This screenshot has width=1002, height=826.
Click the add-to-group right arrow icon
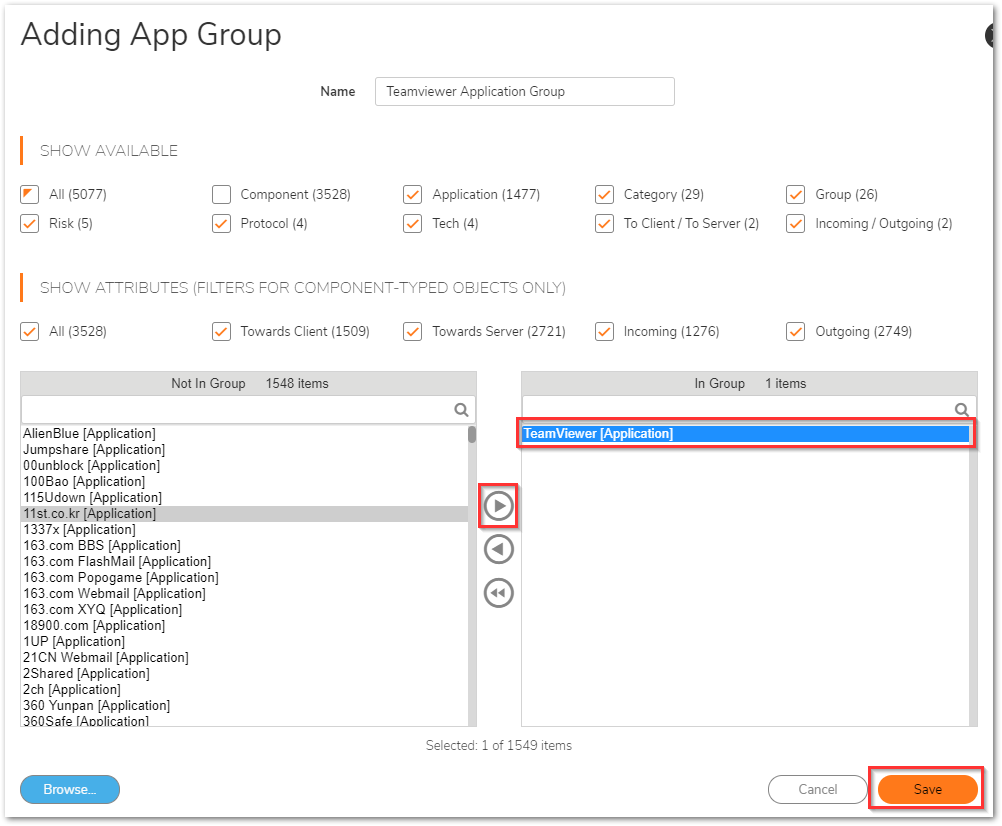(x=499, y=507)
